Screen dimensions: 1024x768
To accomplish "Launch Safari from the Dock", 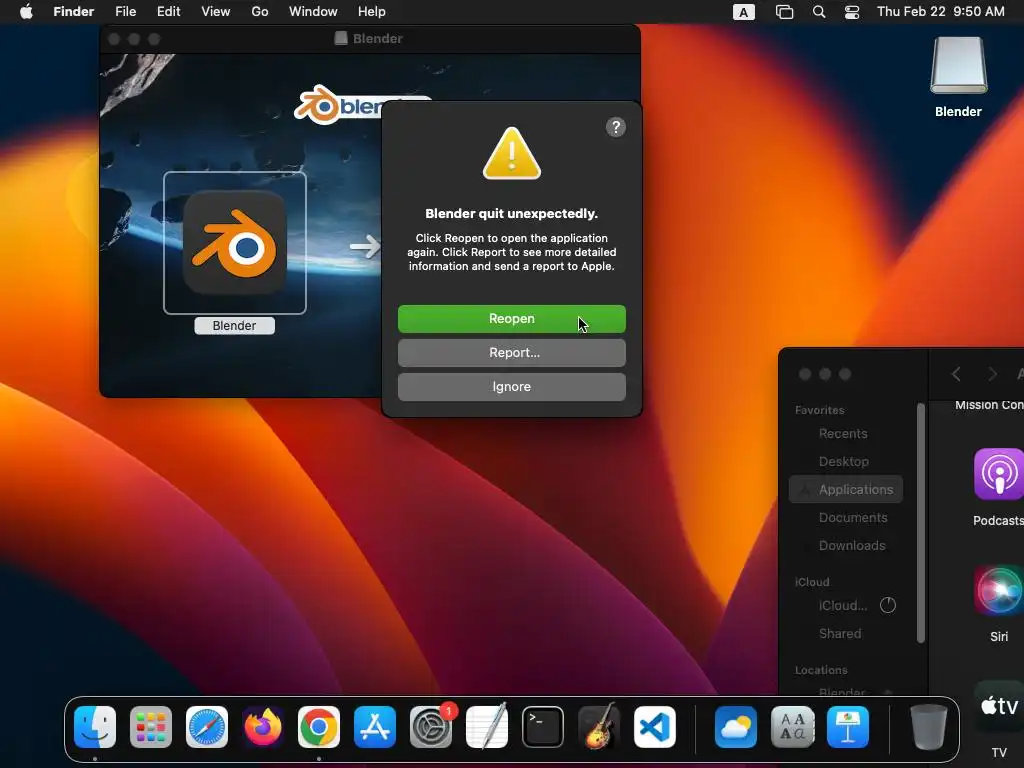I will point(207,727).
